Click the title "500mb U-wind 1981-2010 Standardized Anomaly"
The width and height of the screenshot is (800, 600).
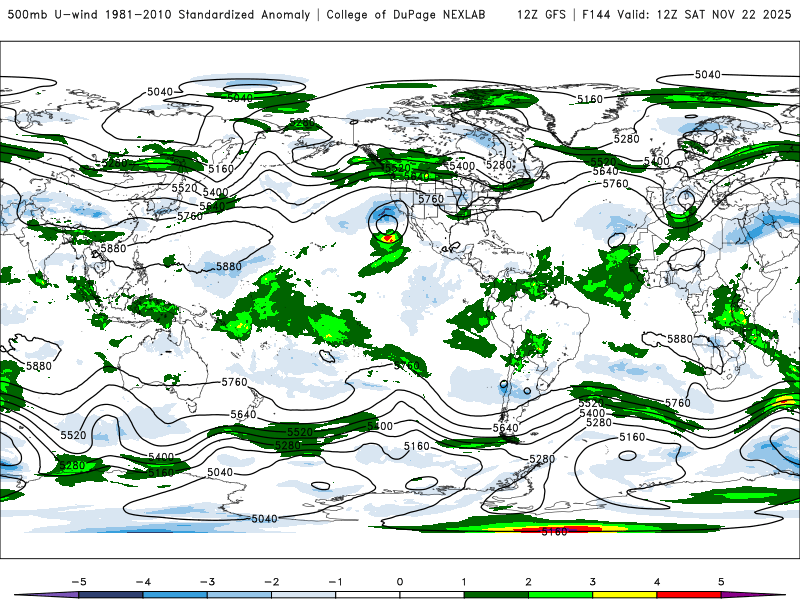(159, 14)
